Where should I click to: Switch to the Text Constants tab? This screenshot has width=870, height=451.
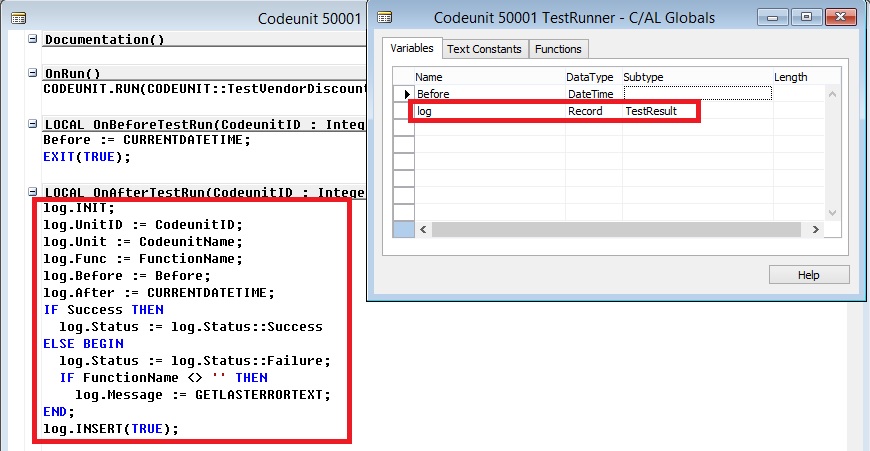tap(484, 49)
